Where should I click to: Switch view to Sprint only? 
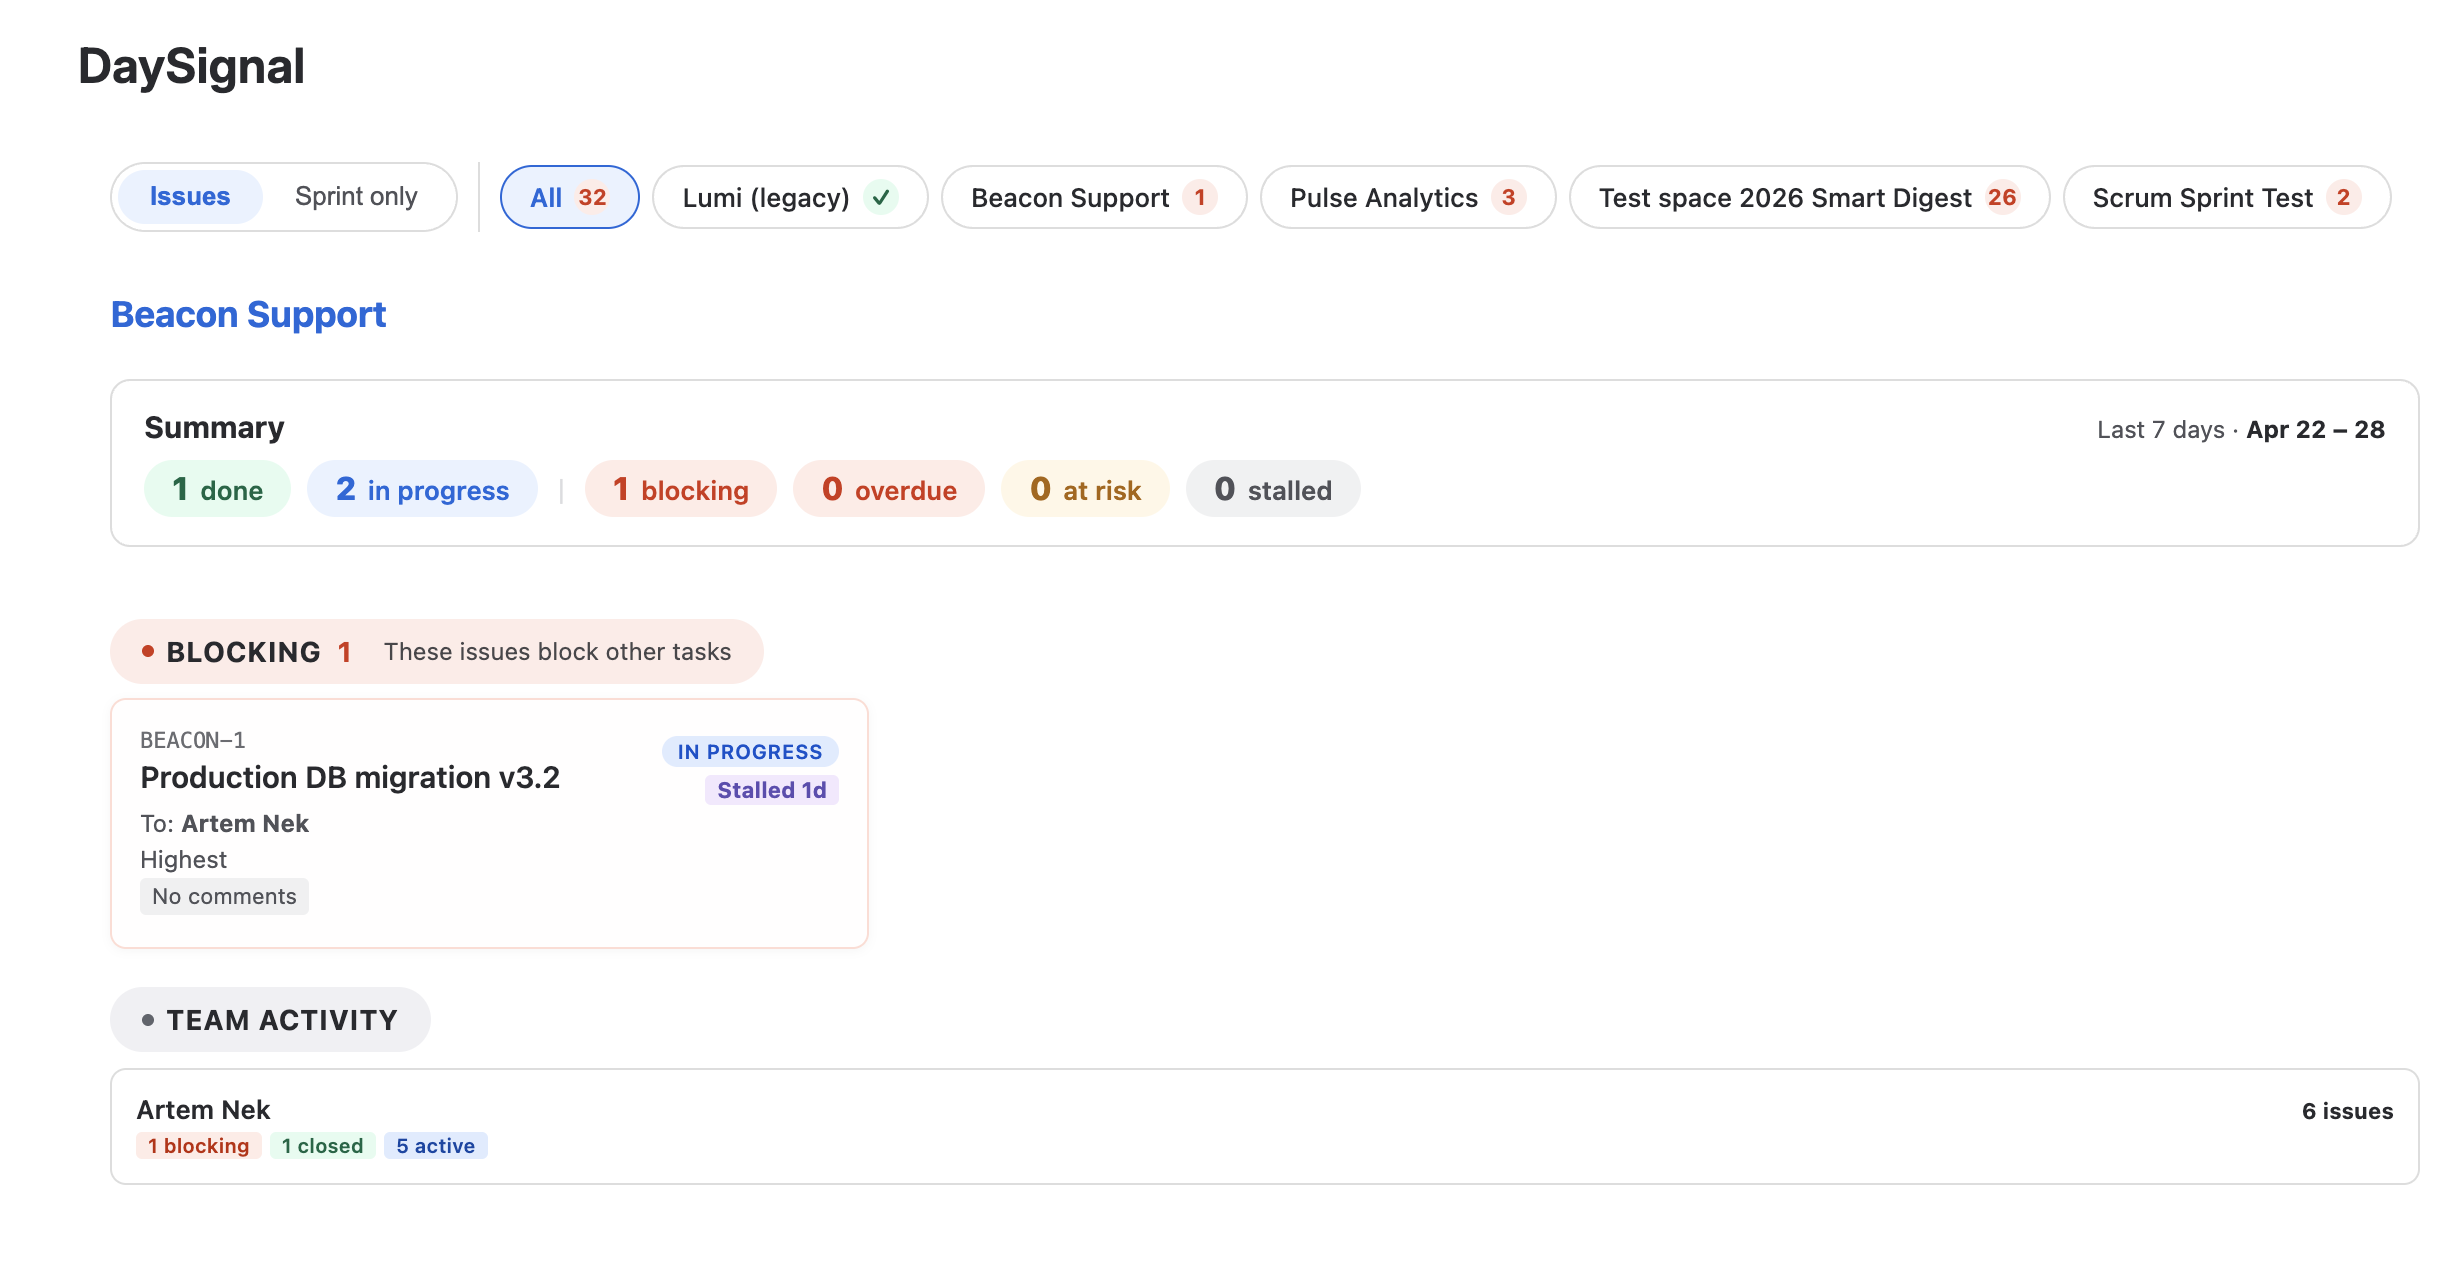point(356,197)
